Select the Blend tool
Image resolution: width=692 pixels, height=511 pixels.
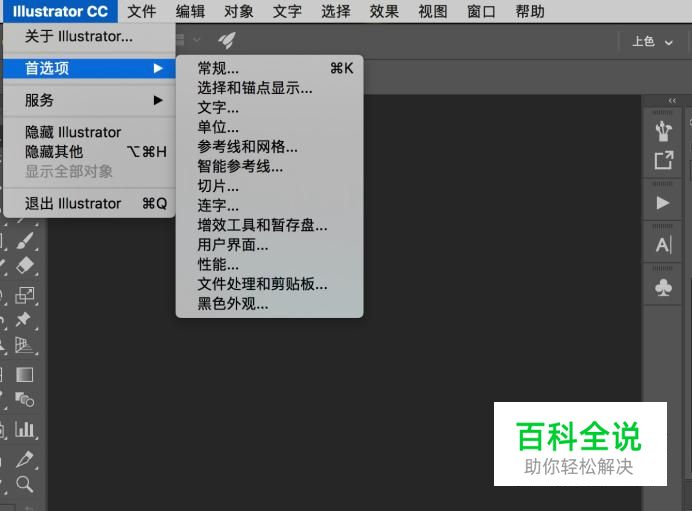point(25,400)
